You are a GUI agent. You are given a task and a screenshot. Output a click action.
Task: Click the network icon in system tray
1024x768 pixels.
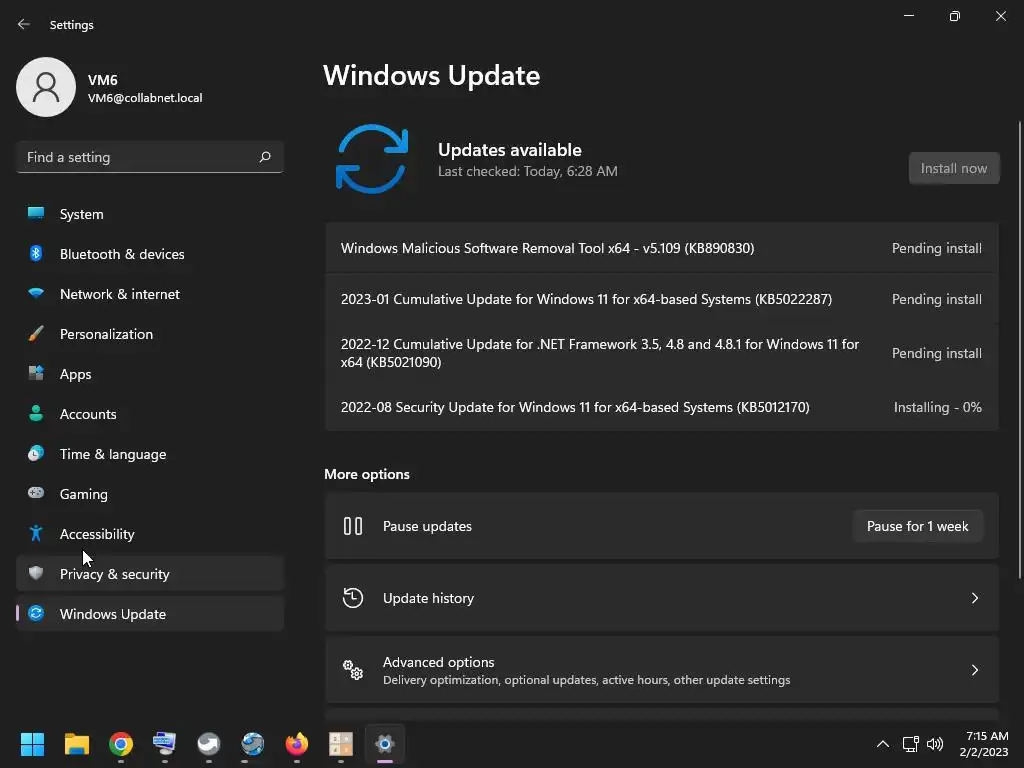910,744
